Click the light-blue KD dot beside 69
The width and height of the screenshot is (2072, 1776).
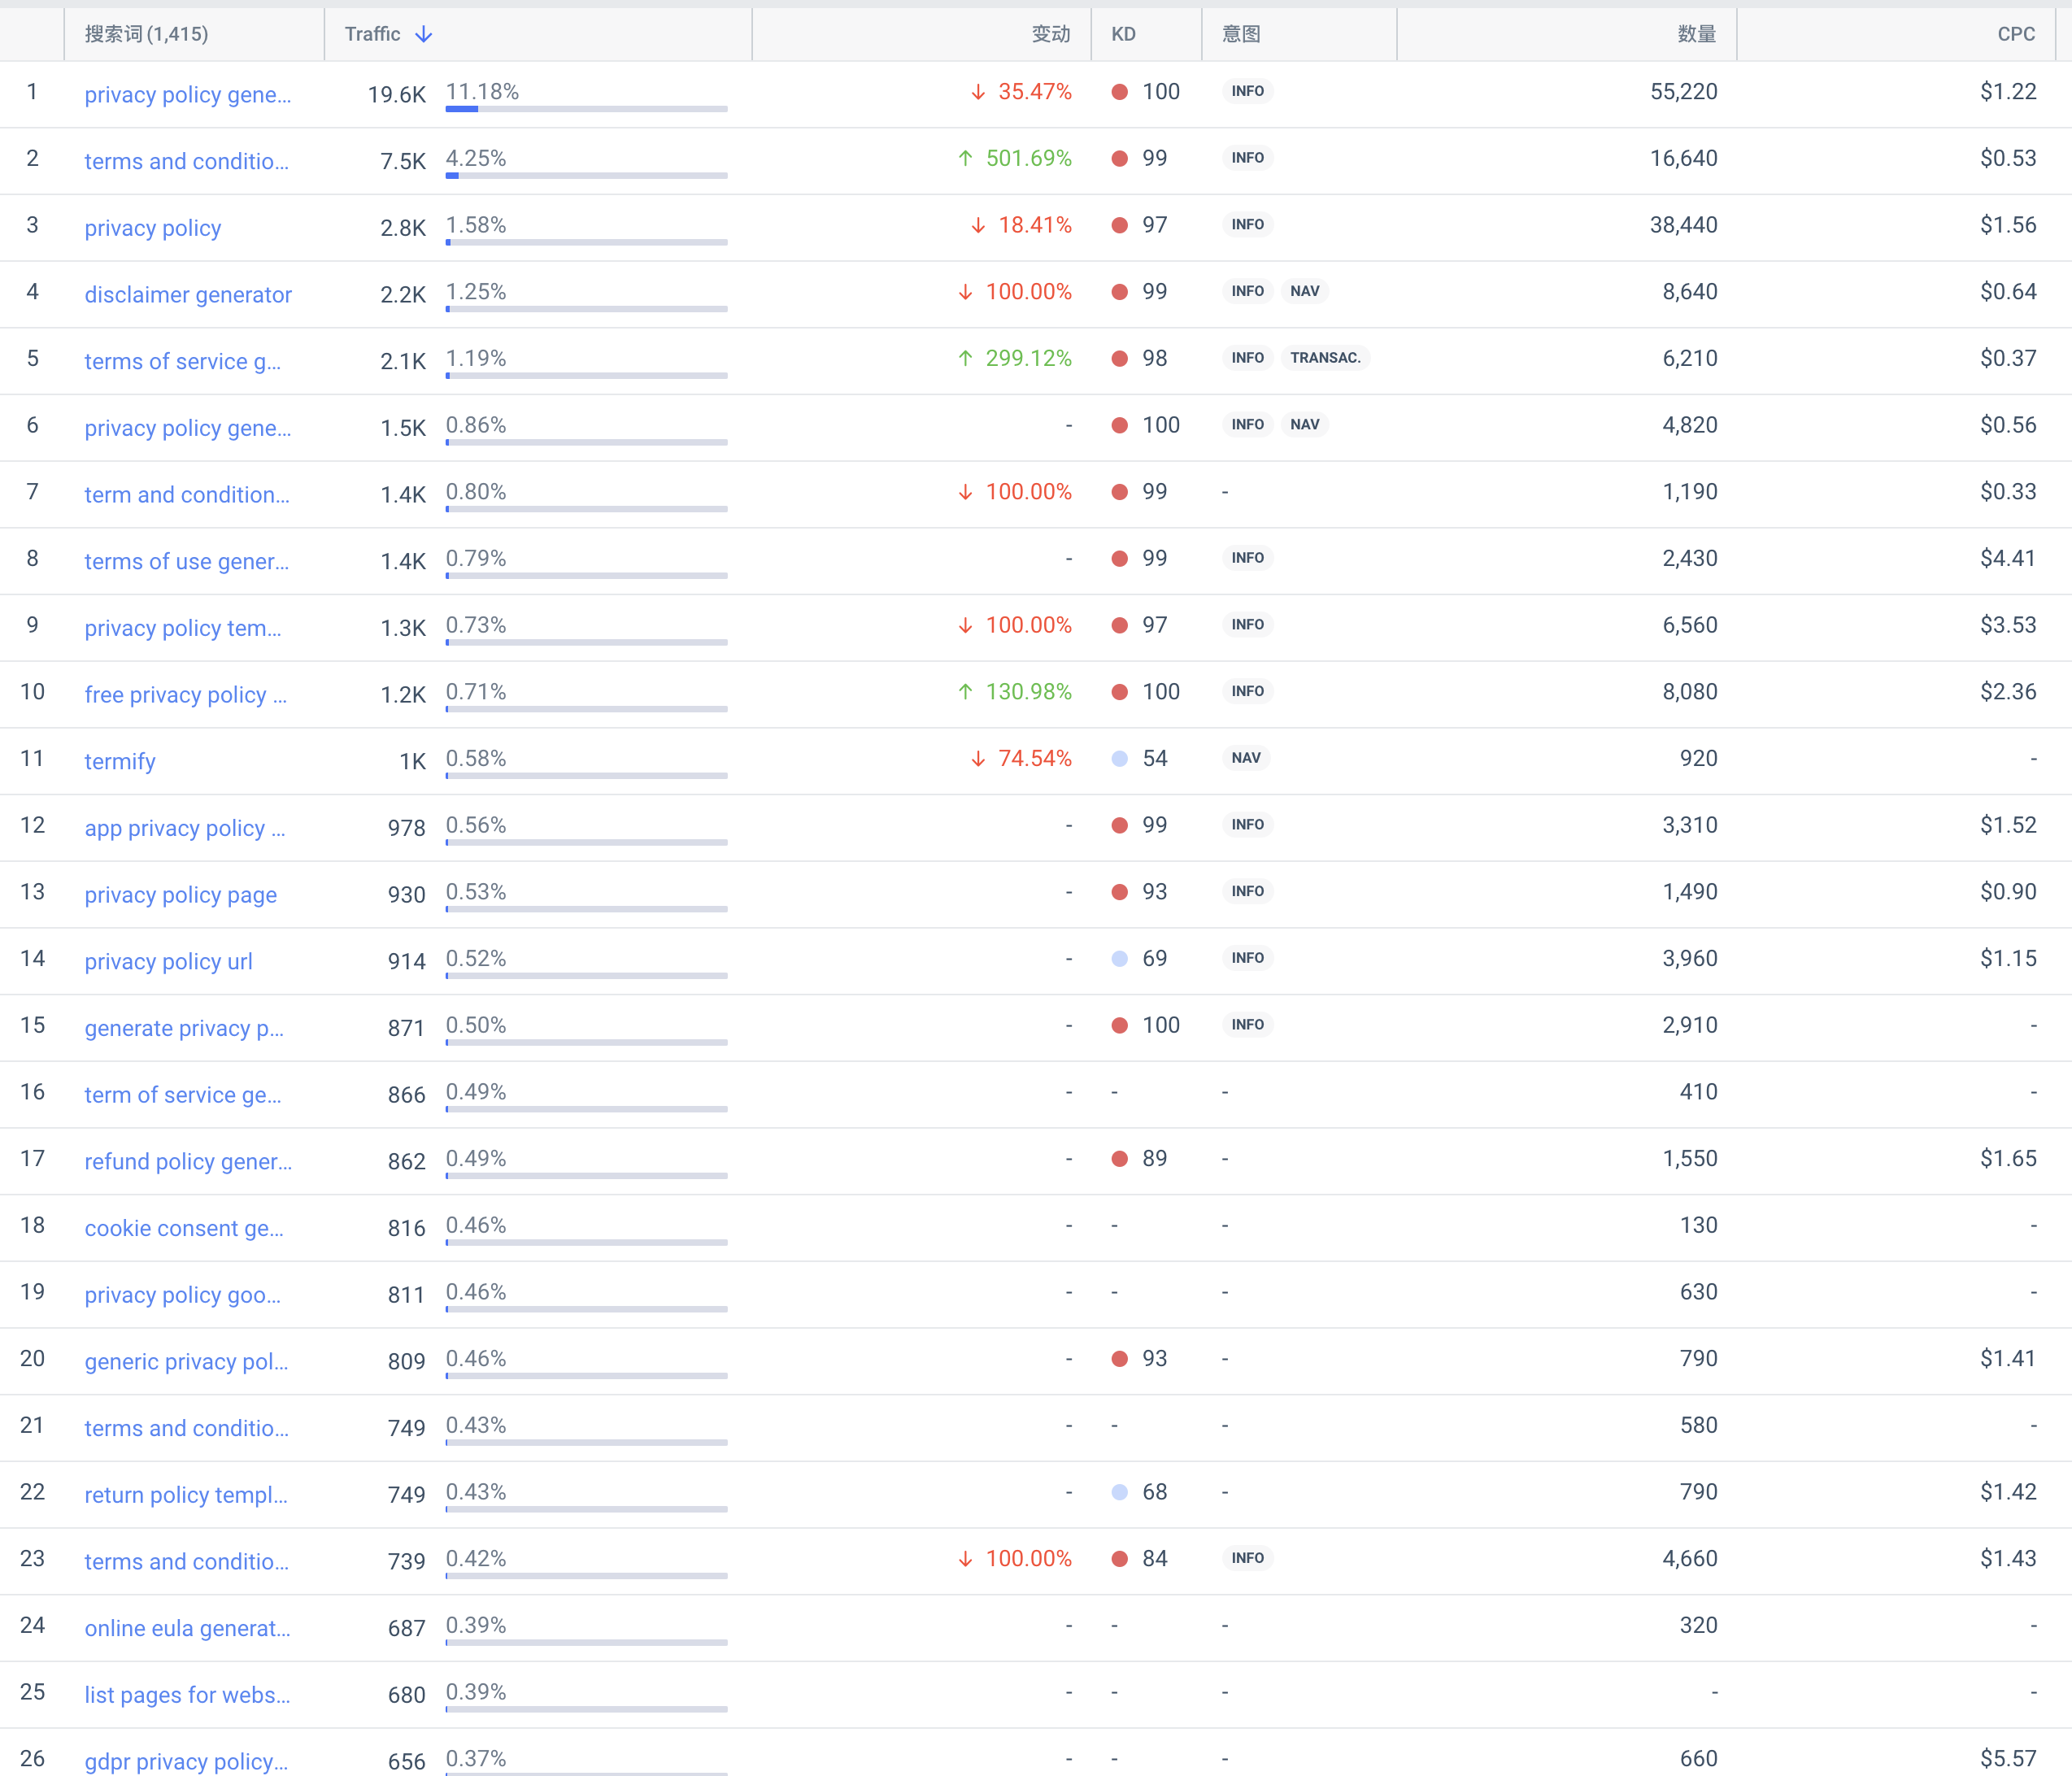click(1120, 959)
